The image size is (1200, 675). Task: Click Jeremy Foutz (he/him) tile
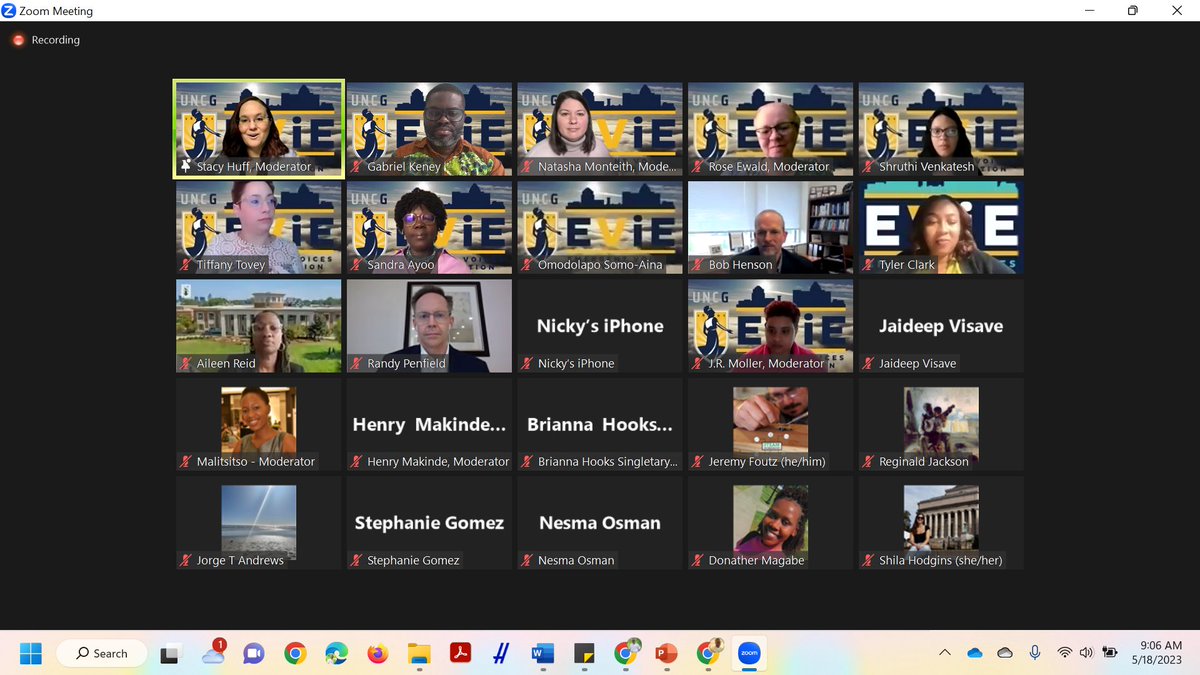click(770, 424)
